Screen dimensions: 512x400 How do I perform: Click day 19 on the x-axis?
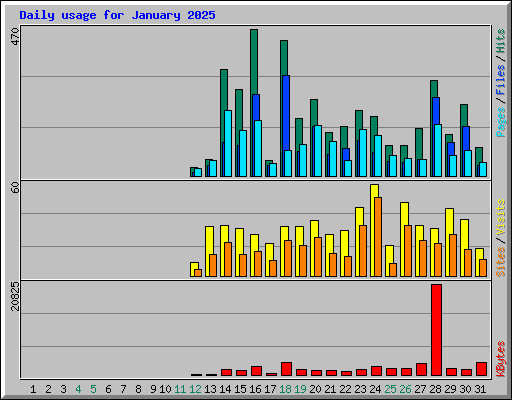(x=300, y=389)
